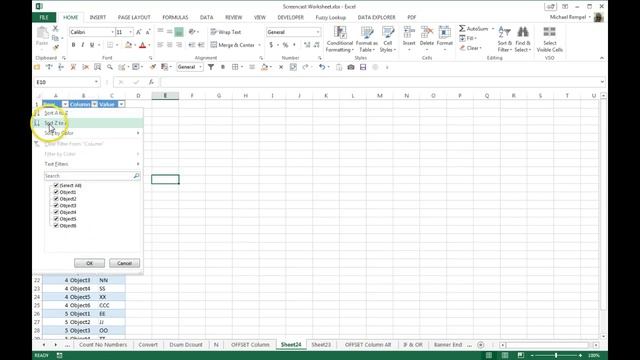640x360 pixels.
Task: Click the magnifier search icon in filter box
Action: pos(136,176)
